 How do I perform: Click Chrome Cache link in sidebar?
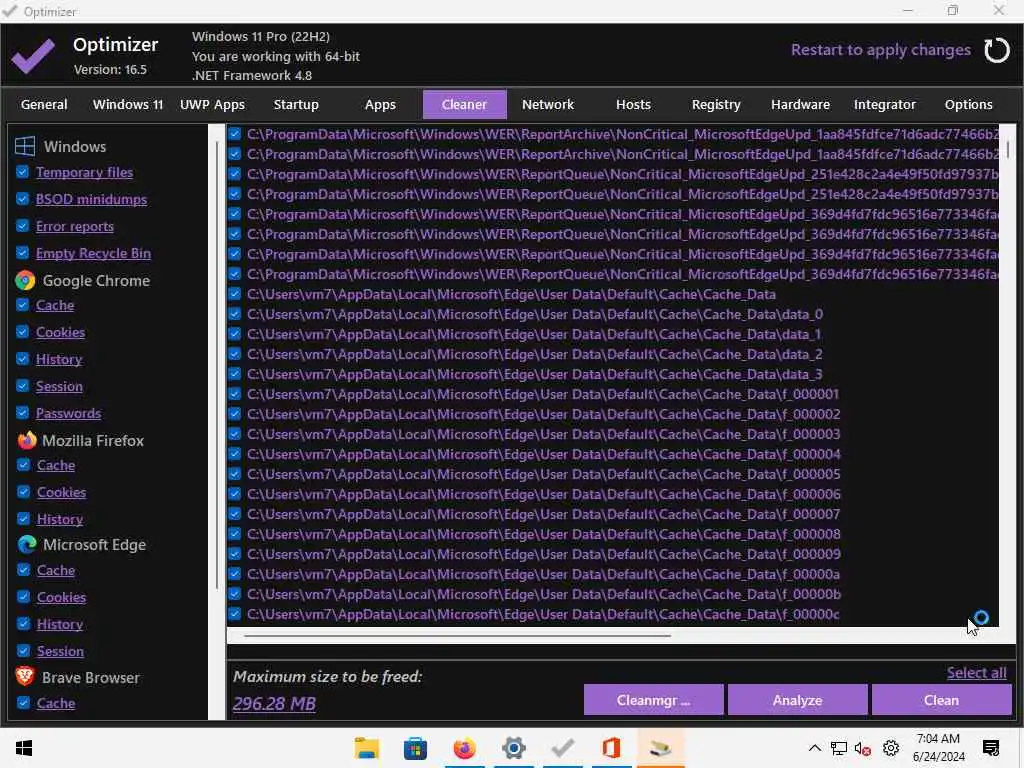55,306
